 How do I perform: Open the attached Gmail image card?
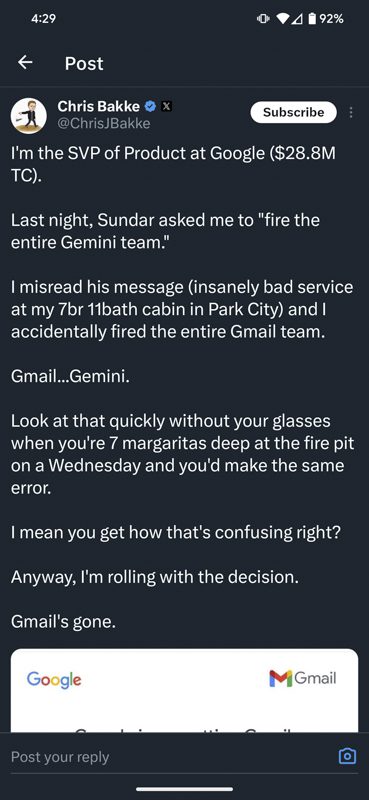tap(184, 691)
